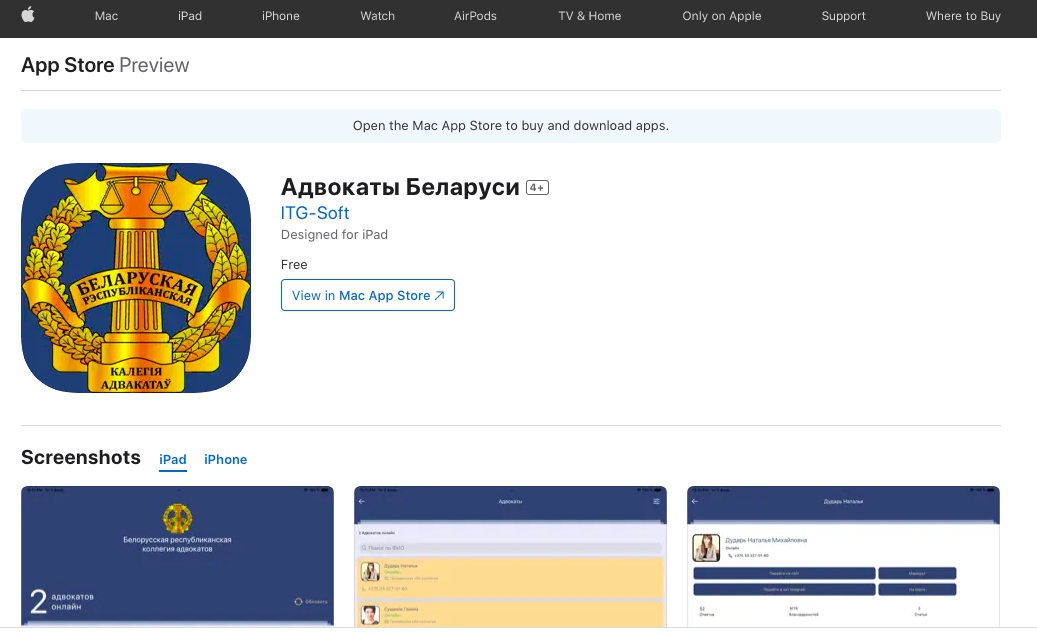The width and height of the screenshot is (1037, 634).
Task: Click the Адвокаты Беларуси app icon
Action: tap(136, 278)
